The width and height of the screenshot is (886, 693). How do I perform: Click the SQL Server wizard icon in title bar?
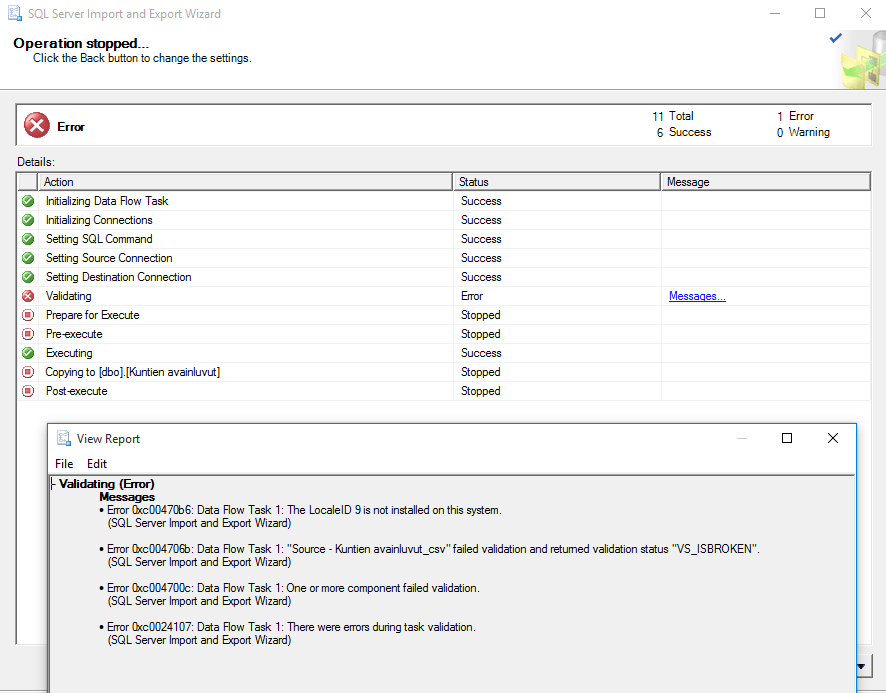(x=14, y=14)
